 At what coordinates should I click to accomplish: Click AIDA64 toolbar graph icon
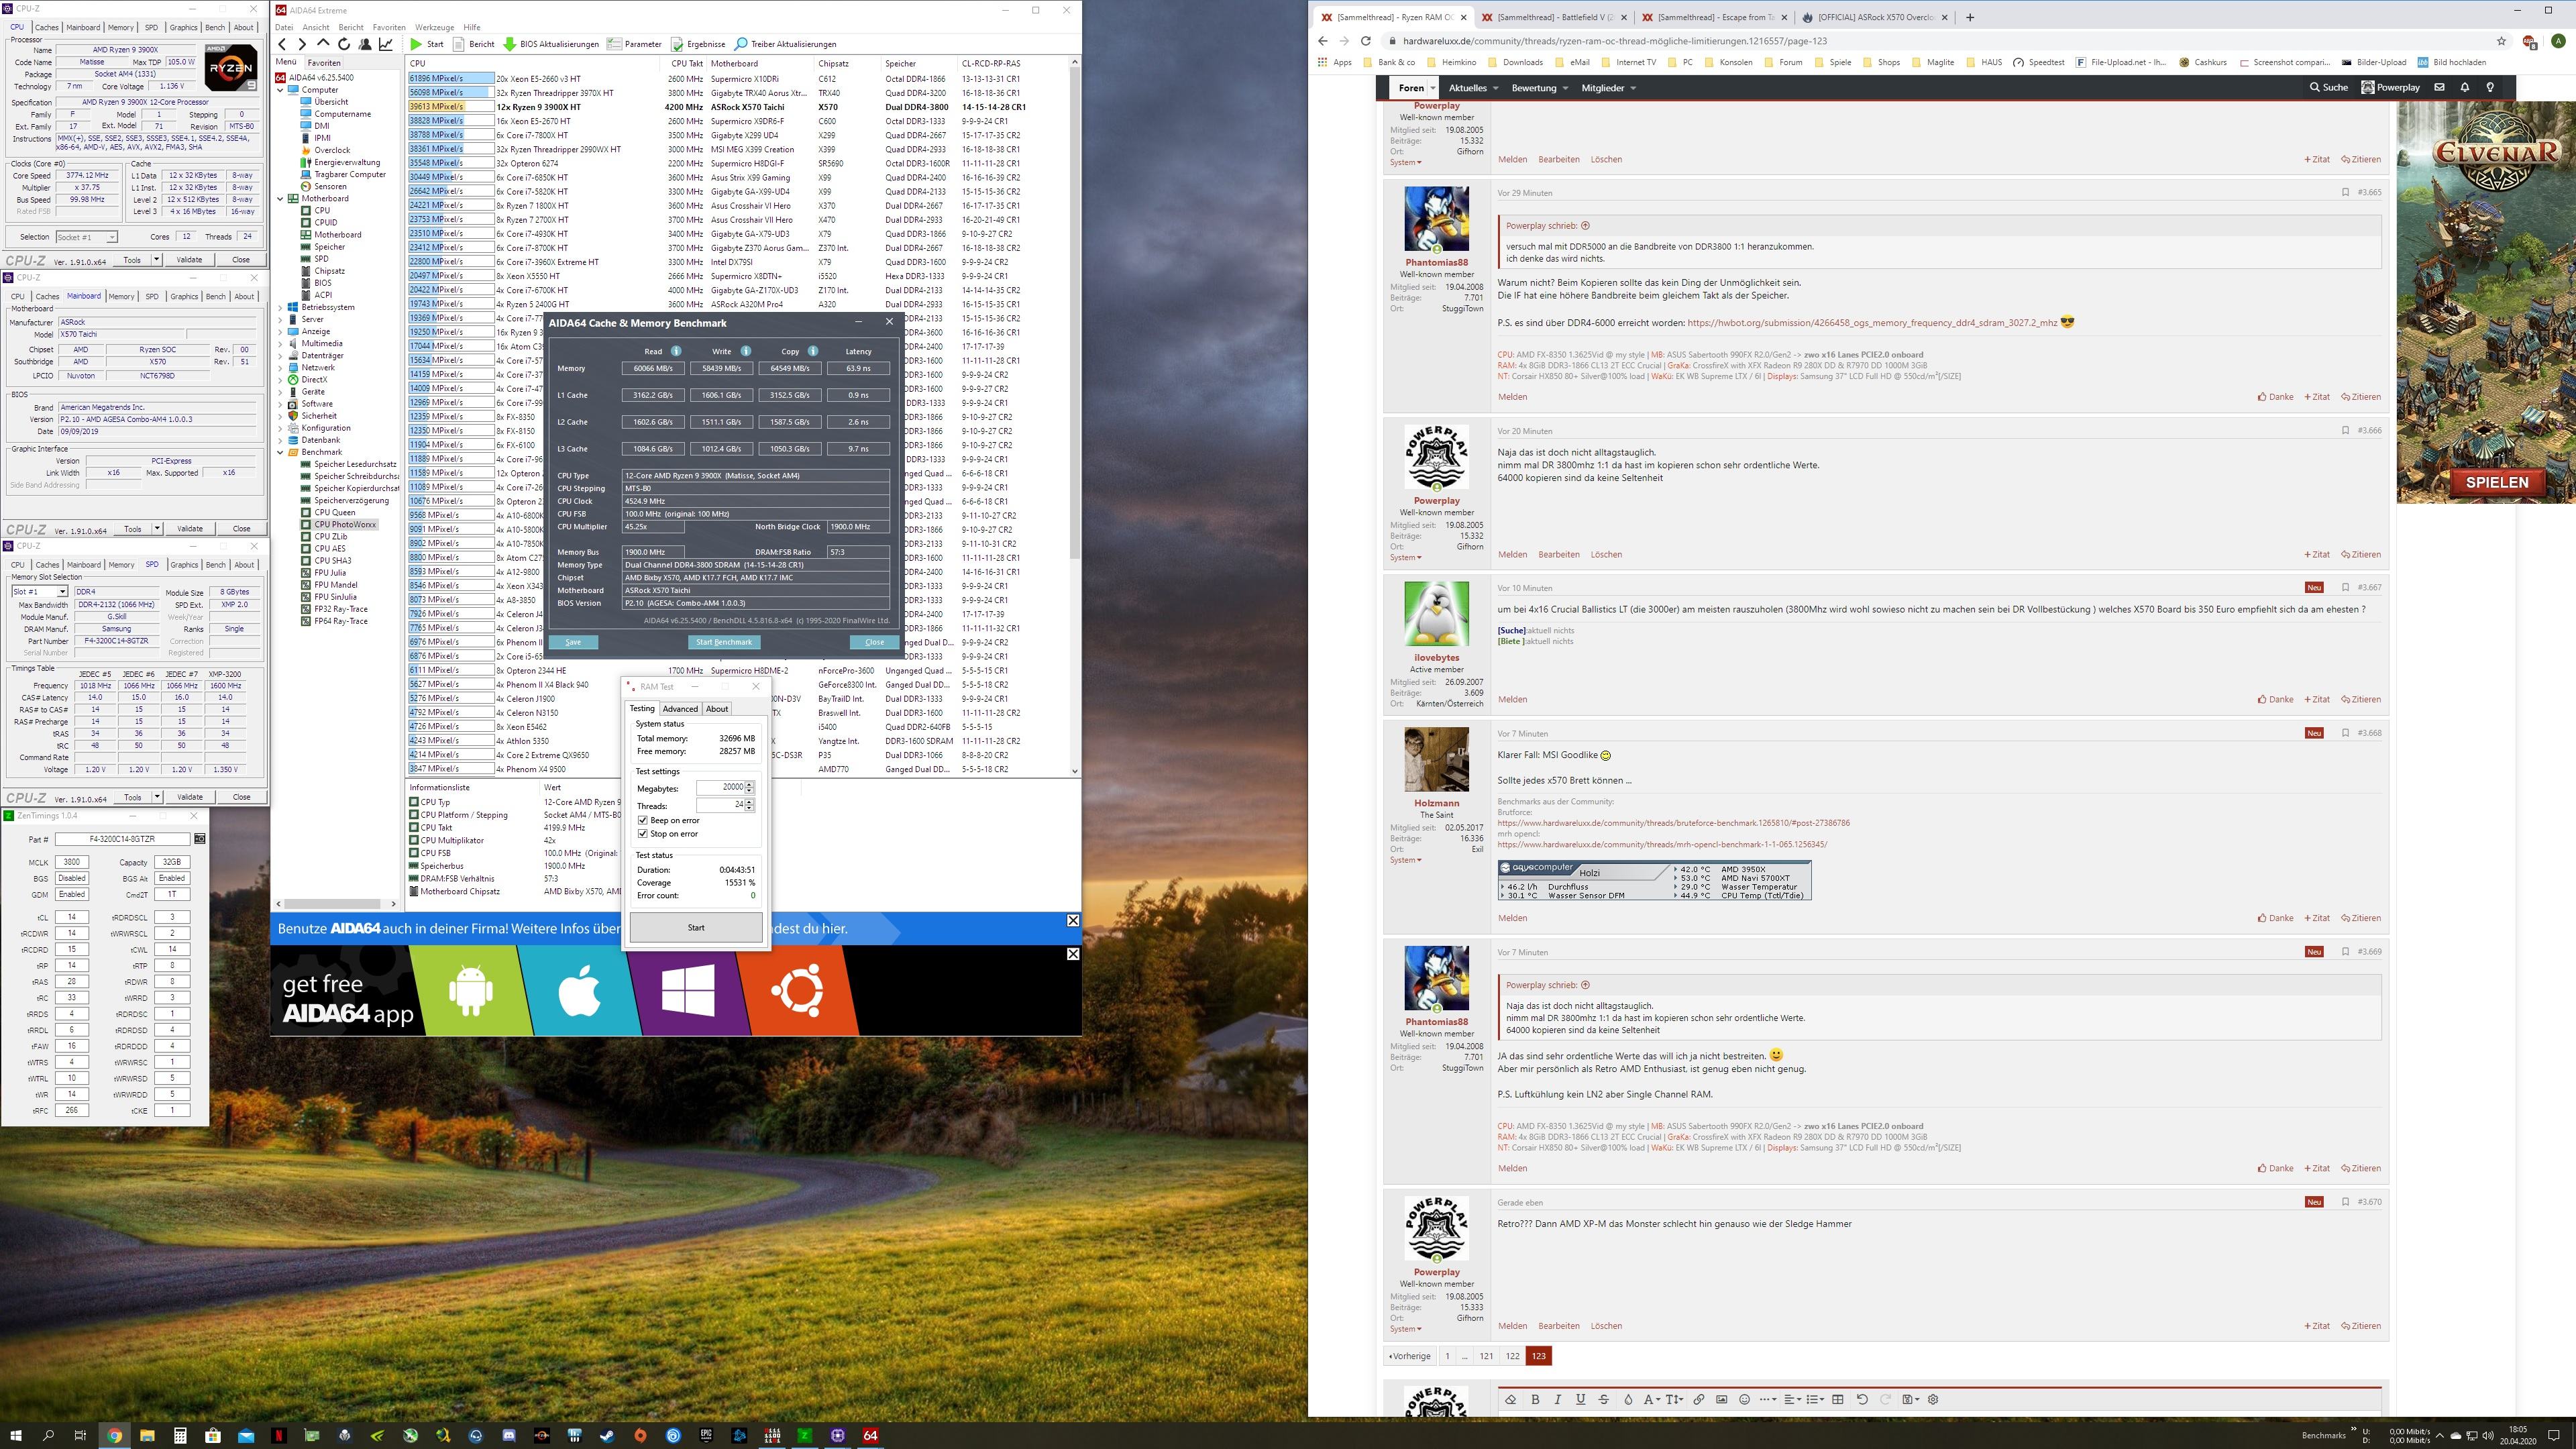(386, 44)
